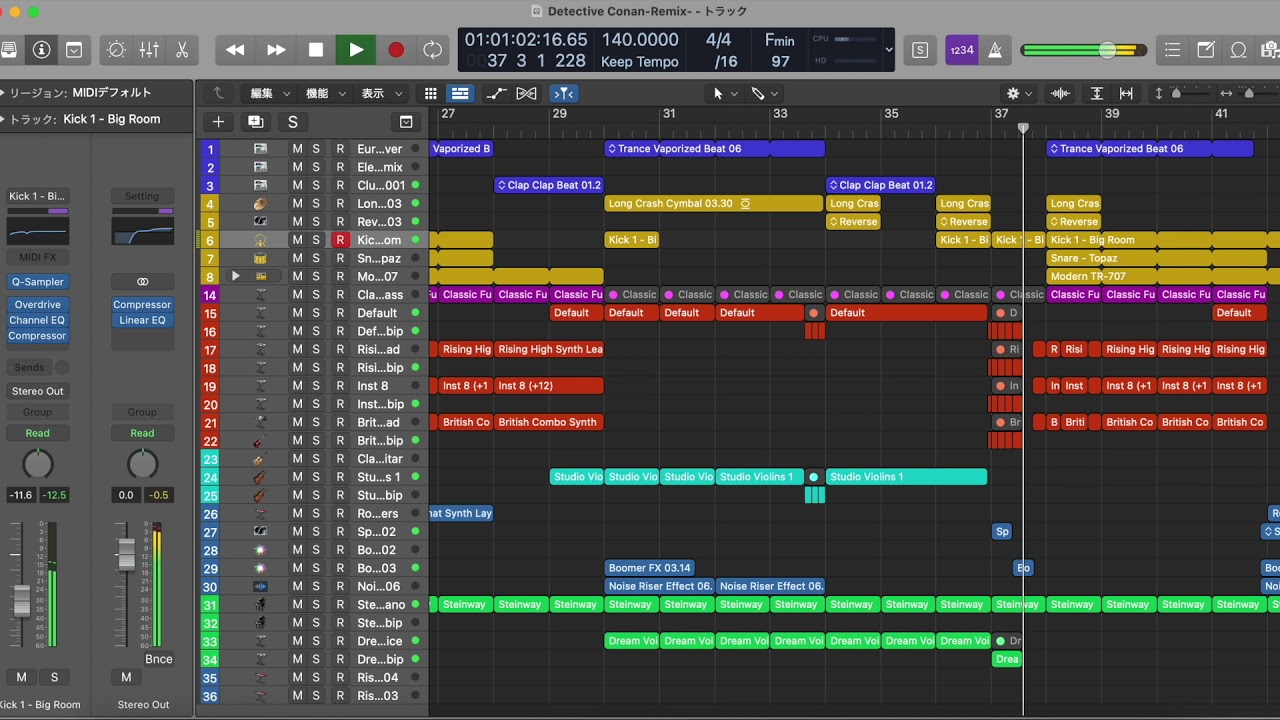Open the Keep Tempo mode menu
This screenshot has height=720, width=1280.
pyautogui.click(x=639, y=62)
